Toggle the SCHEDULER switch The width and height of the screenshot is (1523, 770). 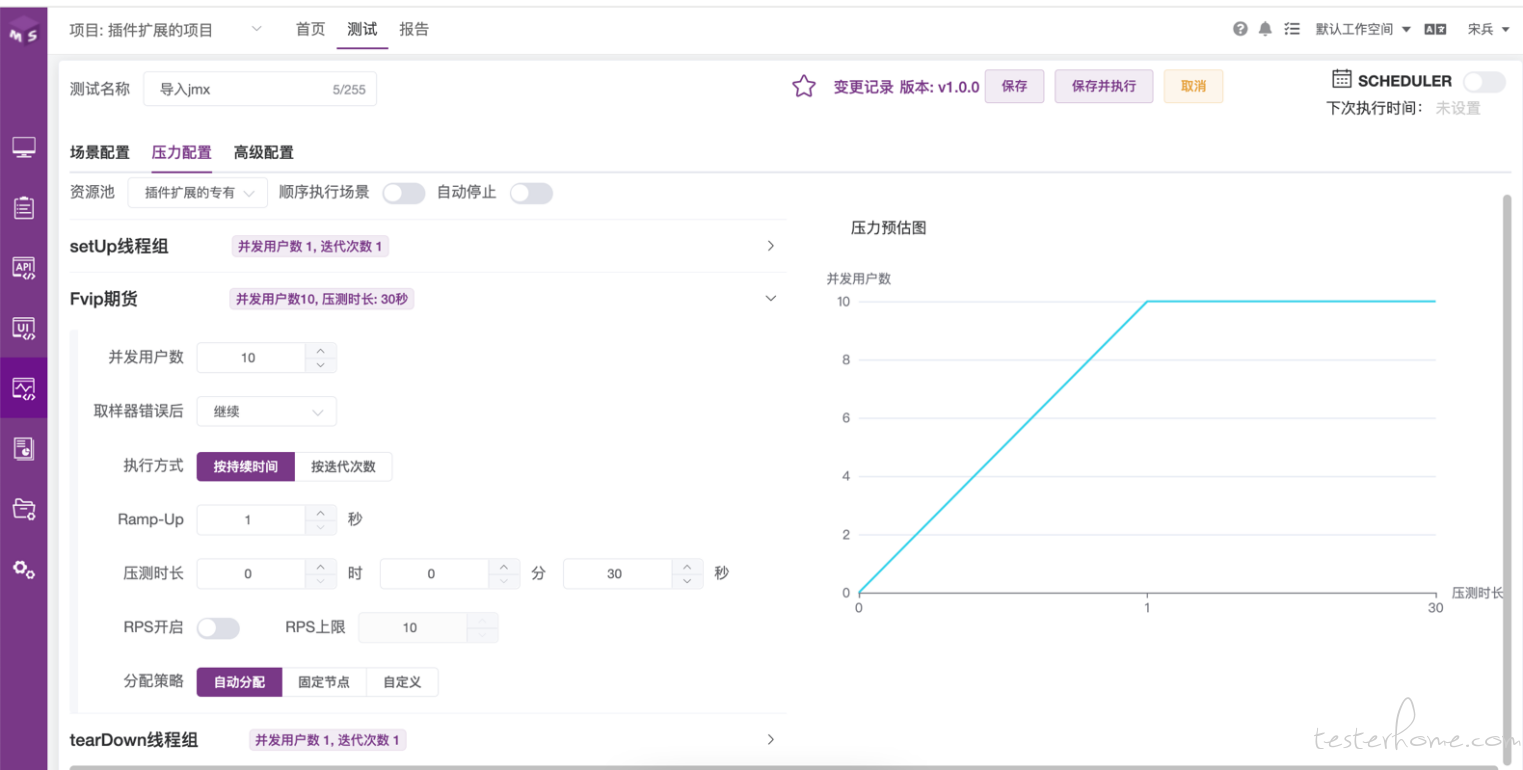(x=1484, y=81)
